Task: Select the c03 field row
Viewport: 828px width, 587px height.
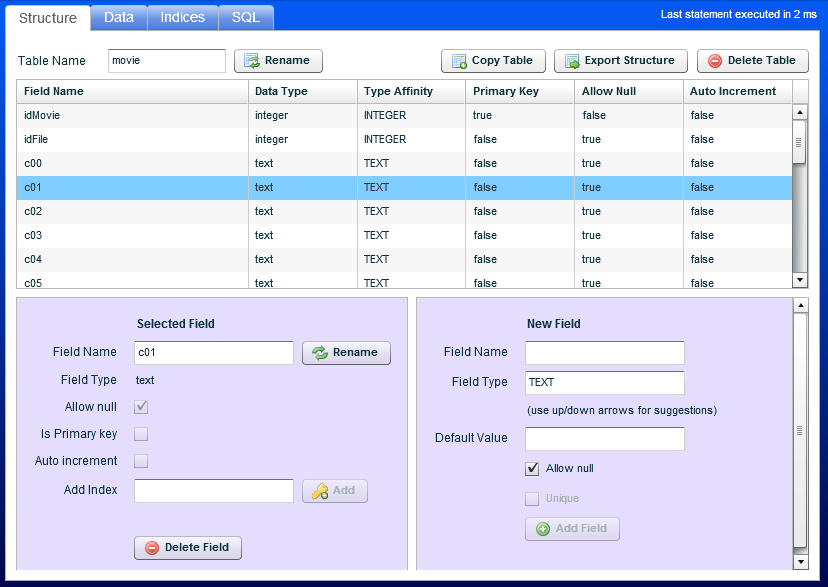Action: 404,236
